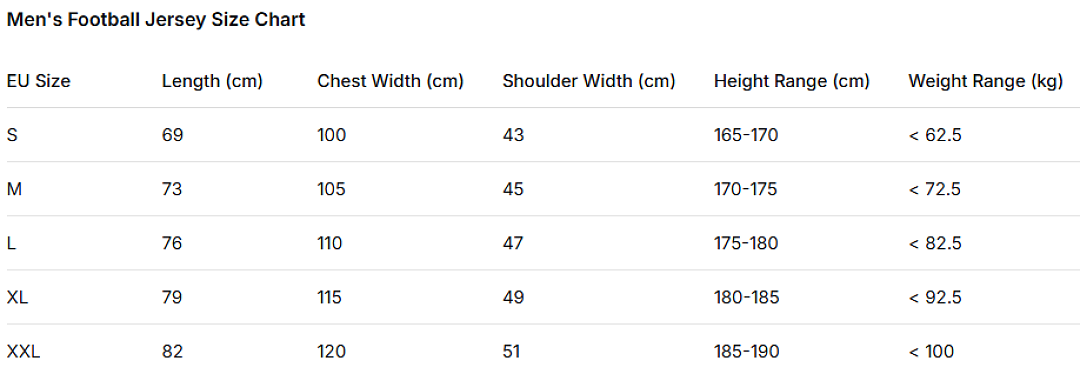Viewport: 1080px width, 374px height.
Task: Click the 82 length value for XXL
Action: click(172, 352)
